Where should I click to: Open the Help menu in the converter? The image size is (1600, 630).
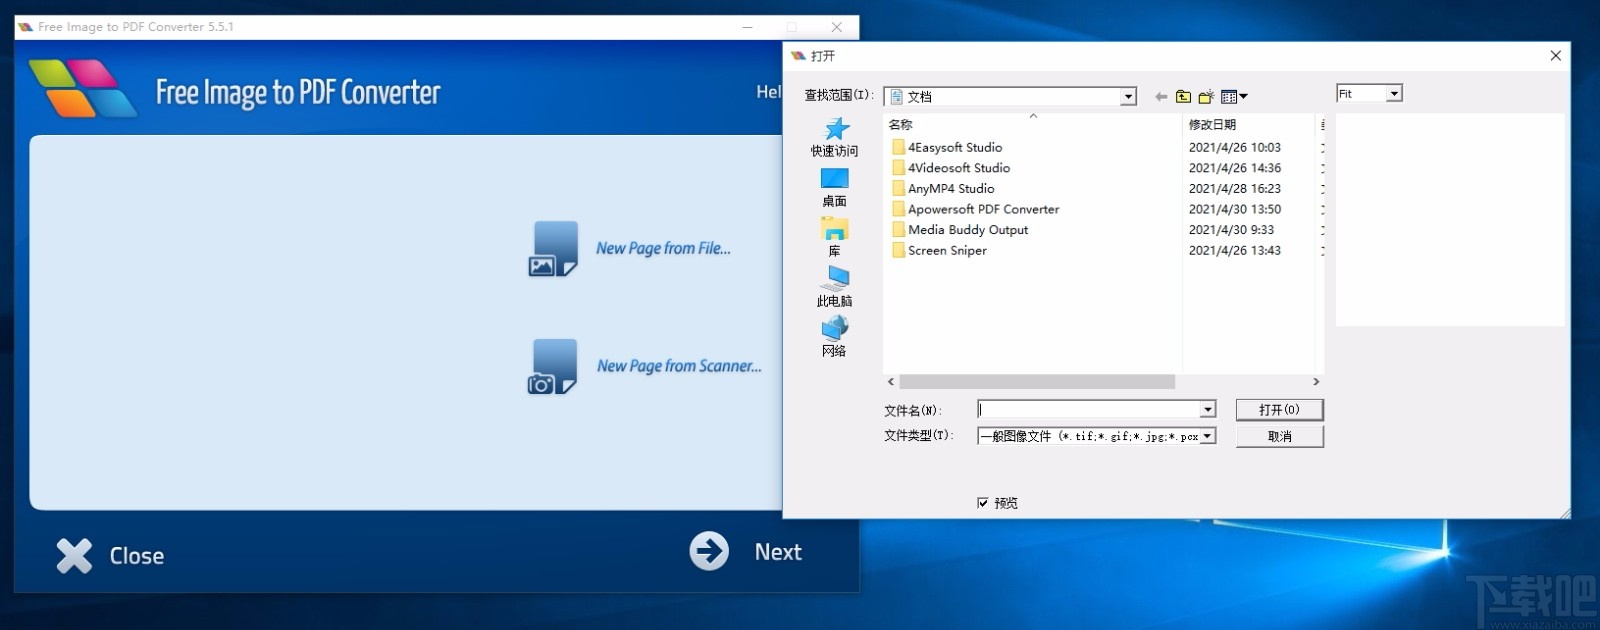(768, 92)
